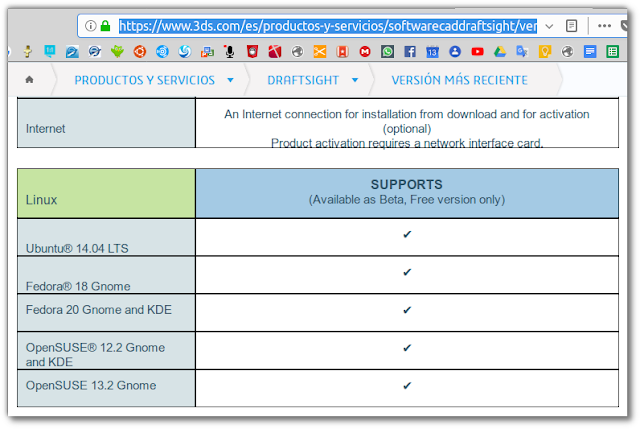Click the 'Linux' header cell
The height and width of the screenshot is (429, 640).
tap(106, 193)
